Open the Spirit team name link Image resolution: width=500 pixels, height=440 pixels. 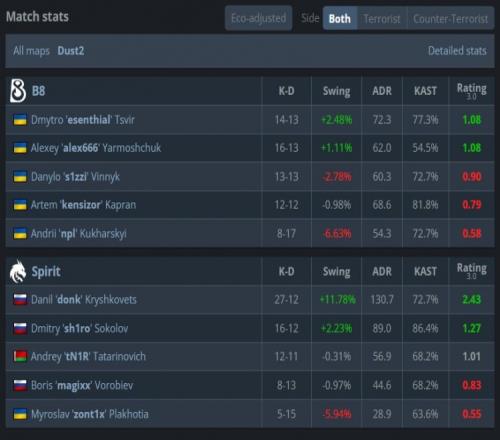pos(46,271)
